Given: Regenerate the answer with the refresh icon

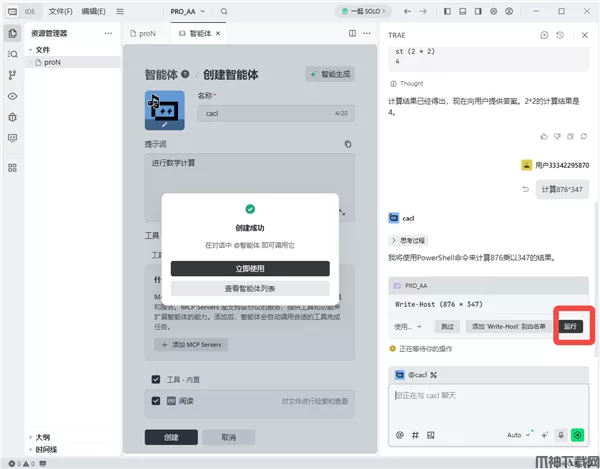Looking at the screenshot, I should (x=584, y=136).
